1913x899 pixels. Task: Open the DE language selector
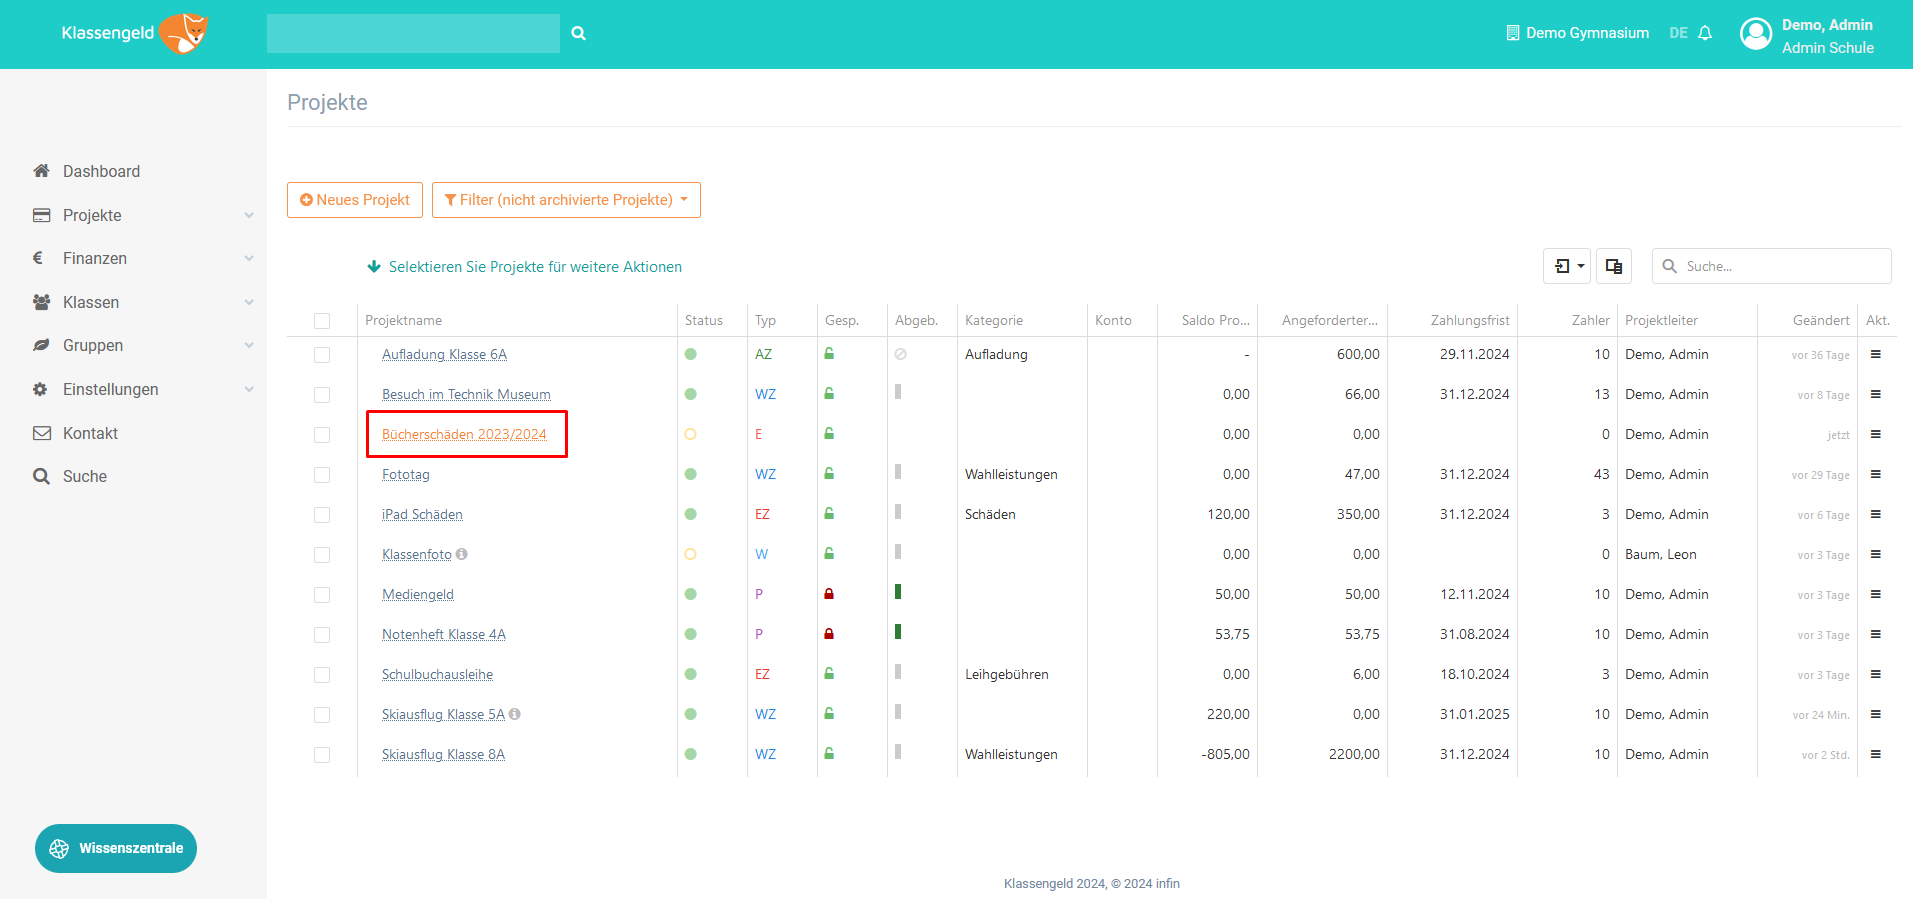pos(1678,33)
